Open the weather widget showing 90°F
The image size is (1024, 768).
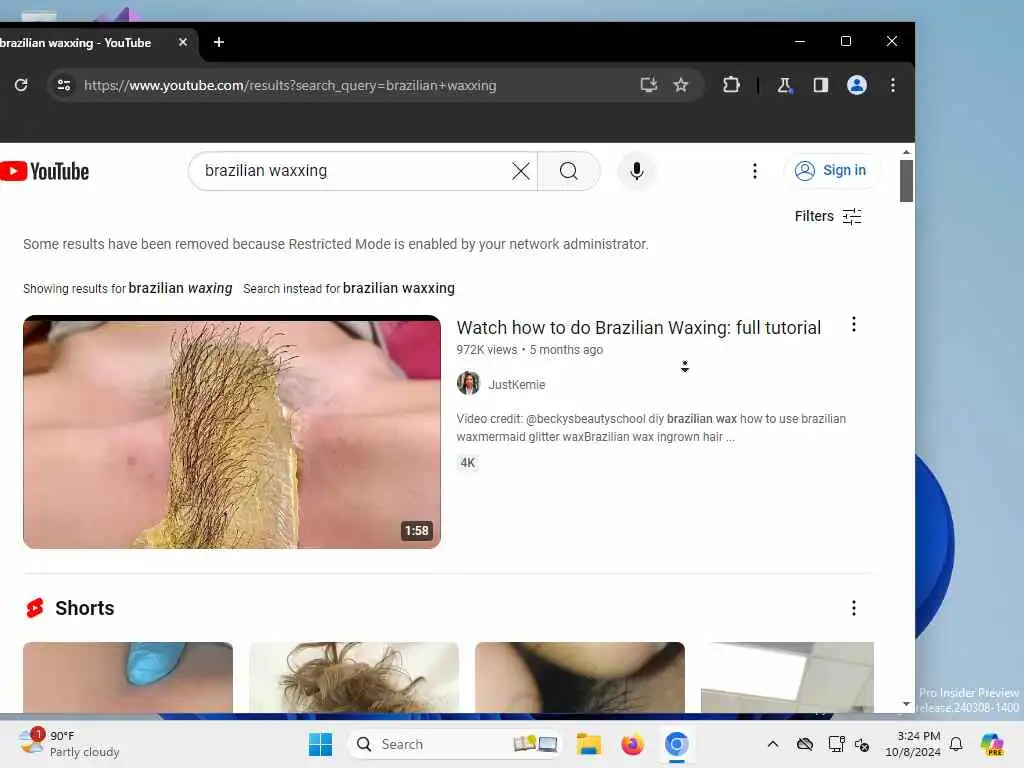point(69,743)
